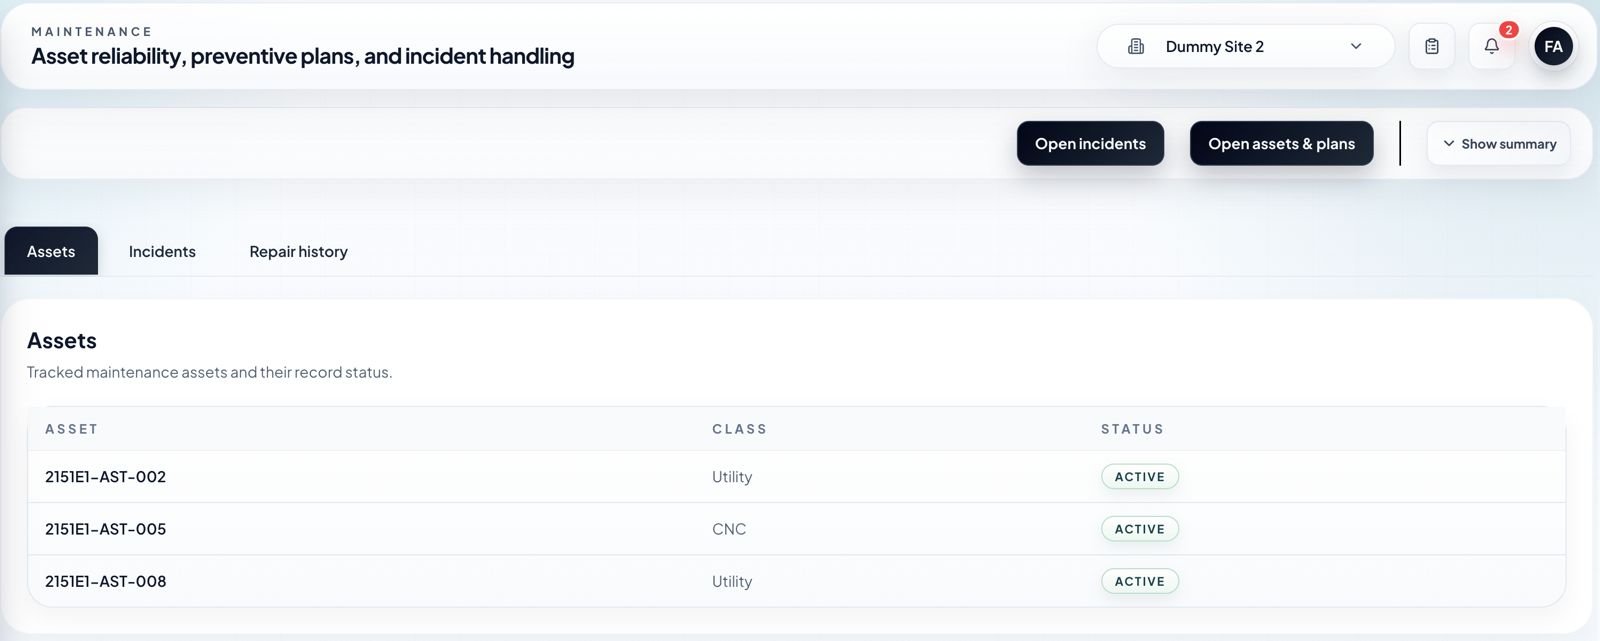The width and height of the screenshot is (1600, 641).
Task: Open asset 2151E1-AST-008 row
Action: (796, 581)
